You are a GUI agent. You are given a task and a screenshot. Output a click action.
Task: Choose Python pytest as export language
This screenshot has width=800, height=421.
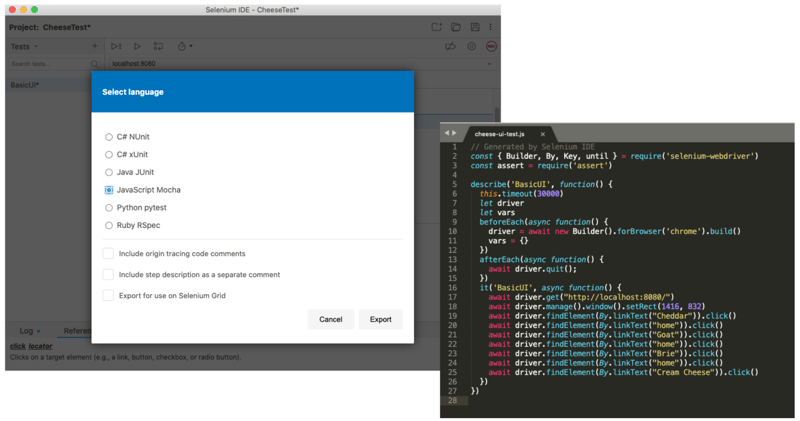(109, 208)
